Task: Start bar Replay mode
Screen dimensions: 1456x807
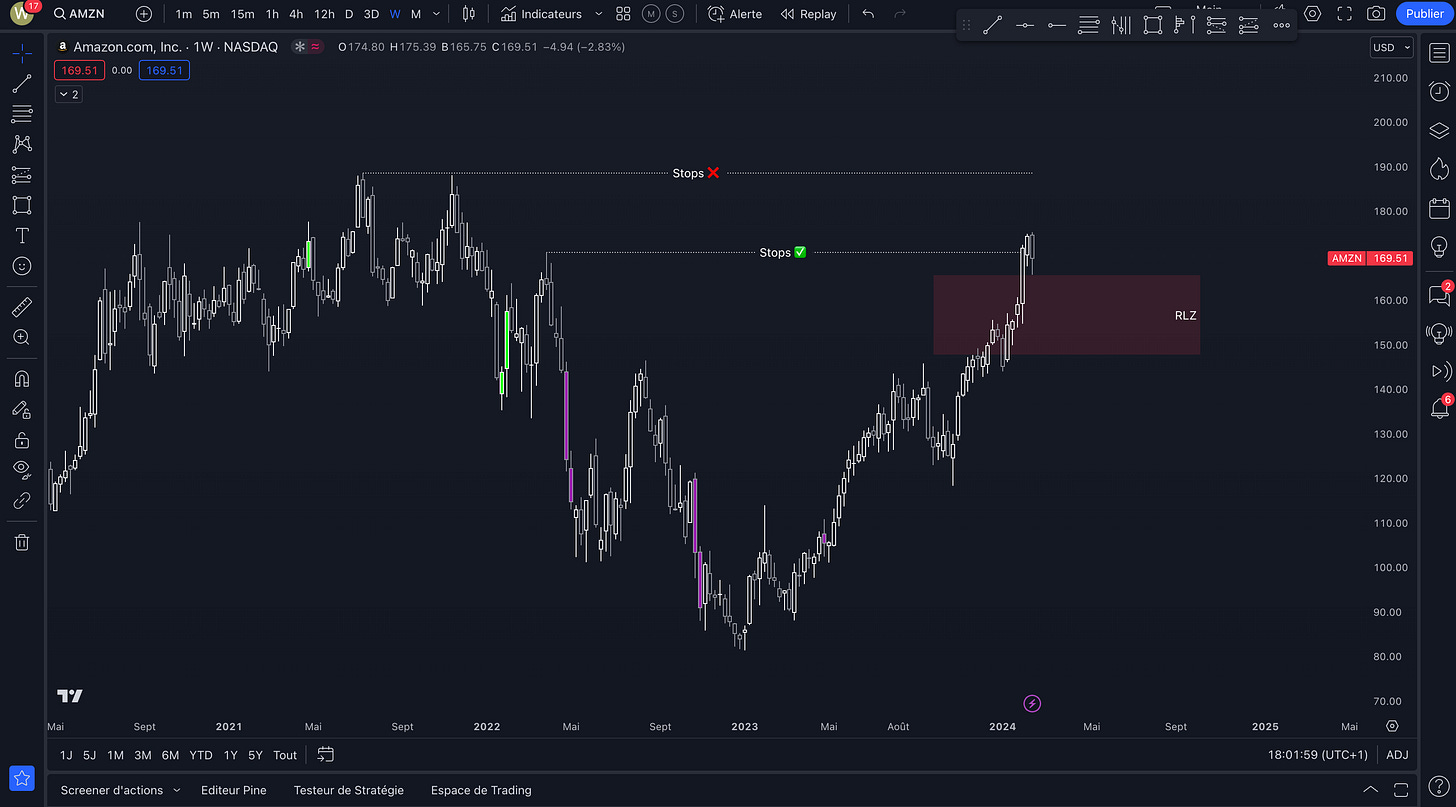Action: click(x=808, y=14)
